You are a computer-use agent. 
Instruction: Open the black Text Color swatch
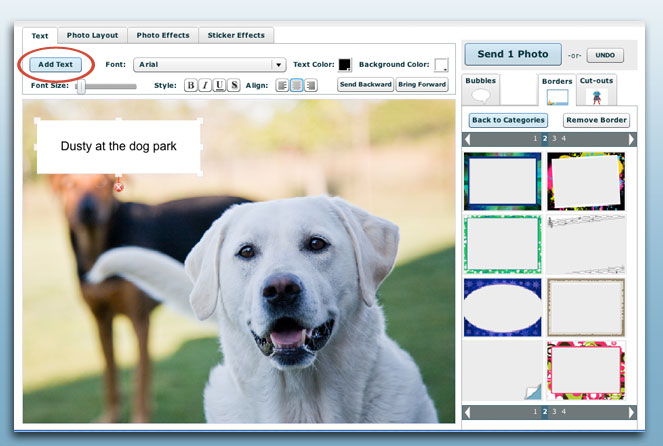point(345,65)
